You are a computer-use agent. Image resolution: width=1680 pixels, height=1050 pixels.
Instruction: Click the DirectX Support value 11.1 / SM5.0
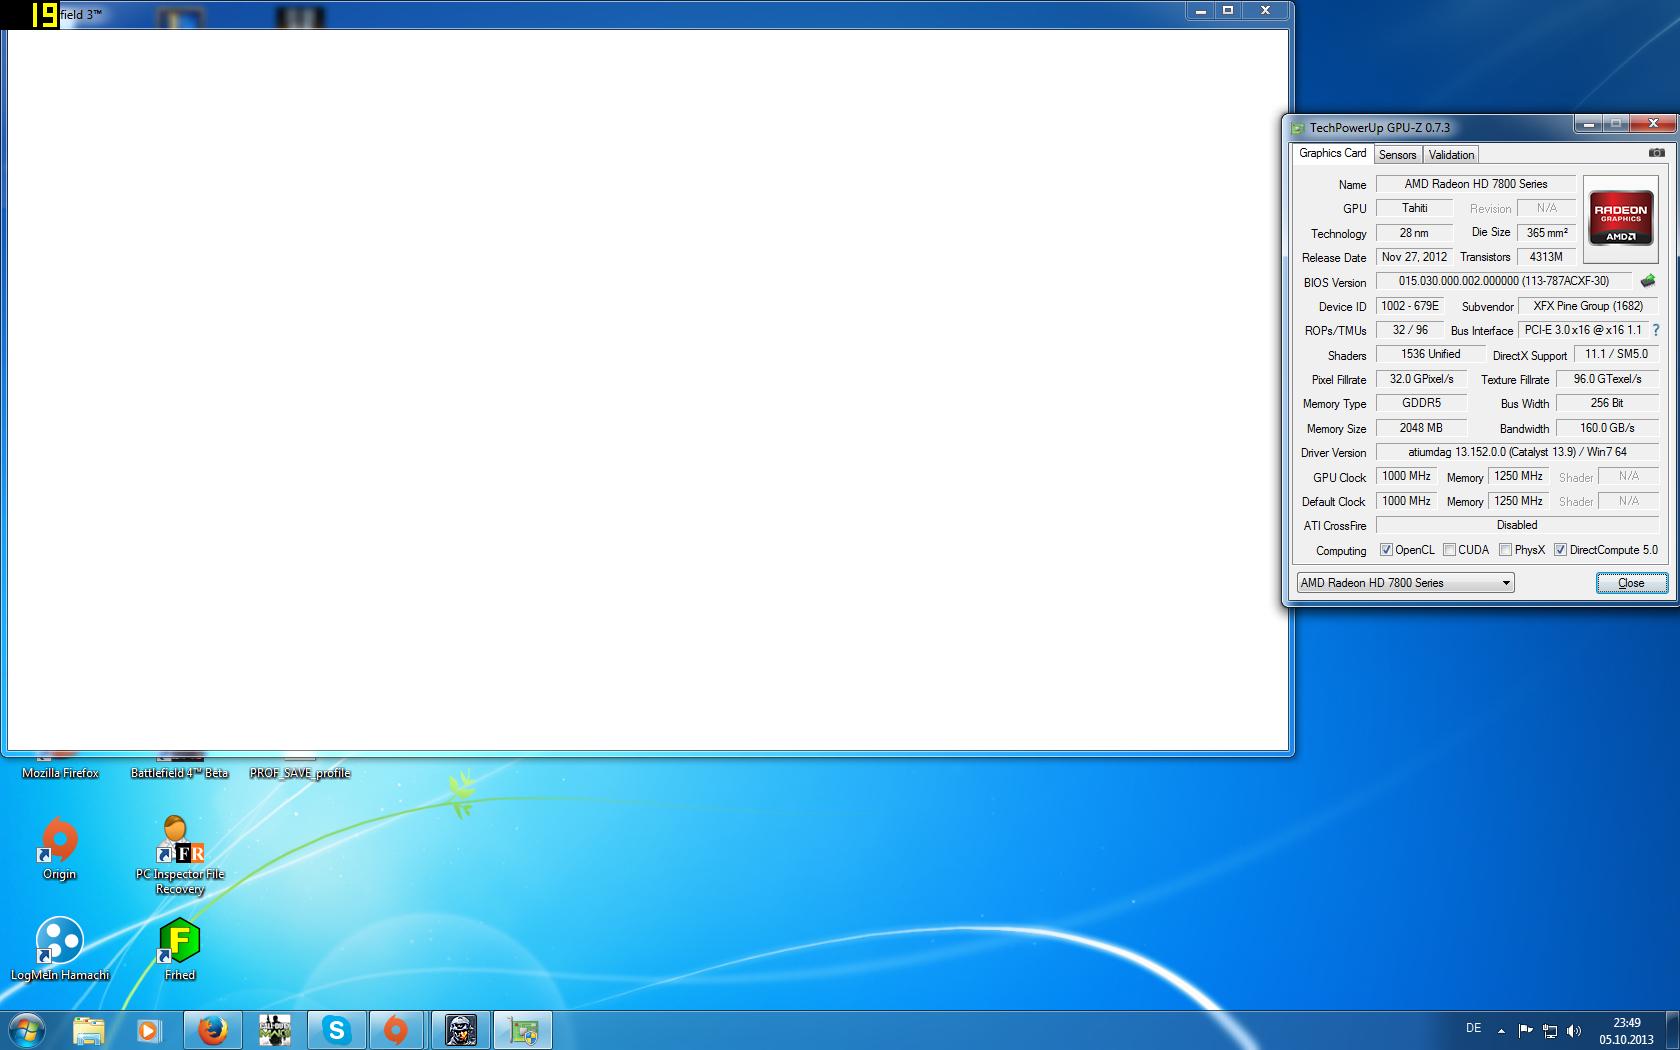(x=1616, y=354)
